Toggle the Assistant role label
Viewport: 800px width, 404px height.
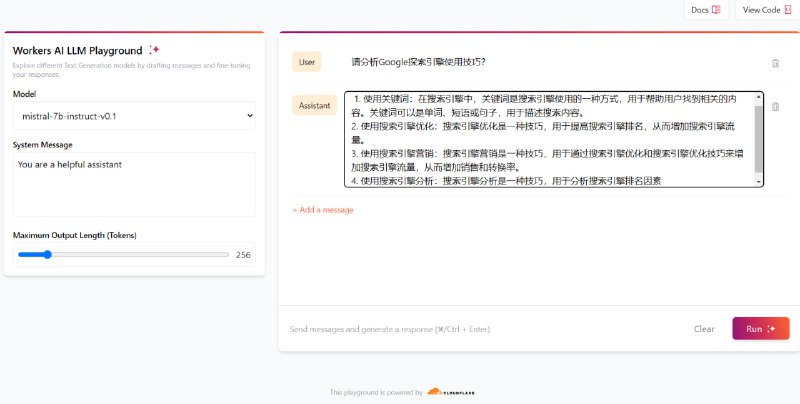click(314, 105)
